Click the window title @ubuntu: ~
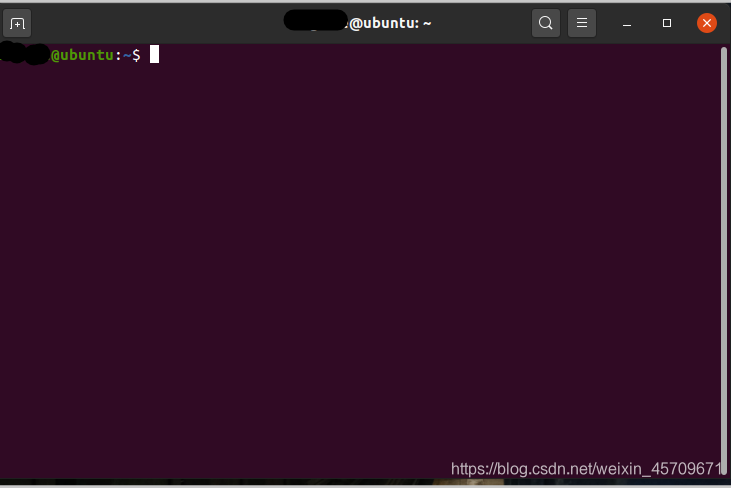 [x=390, y=23]
